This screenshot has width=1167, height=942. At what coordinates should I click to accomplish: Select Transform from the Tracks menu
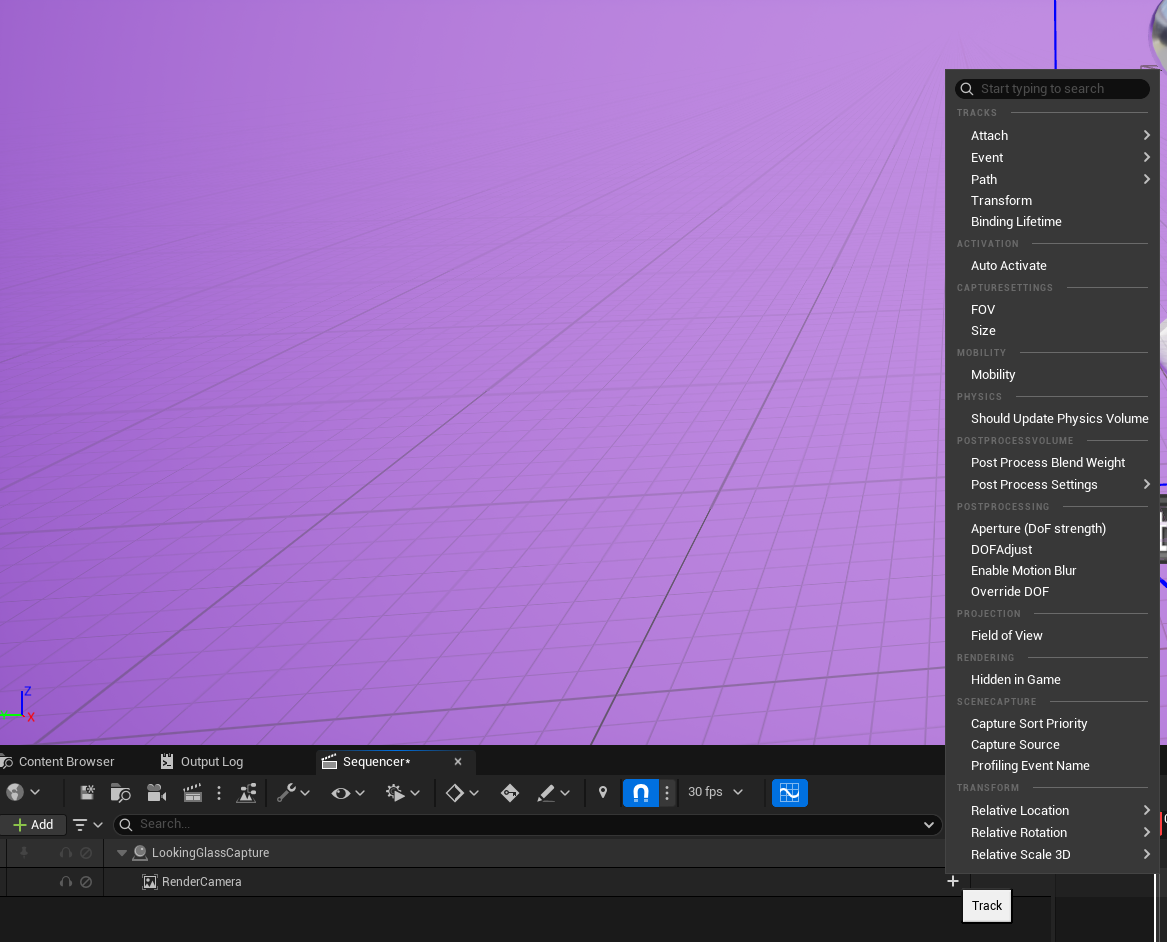click(1001, 201)
